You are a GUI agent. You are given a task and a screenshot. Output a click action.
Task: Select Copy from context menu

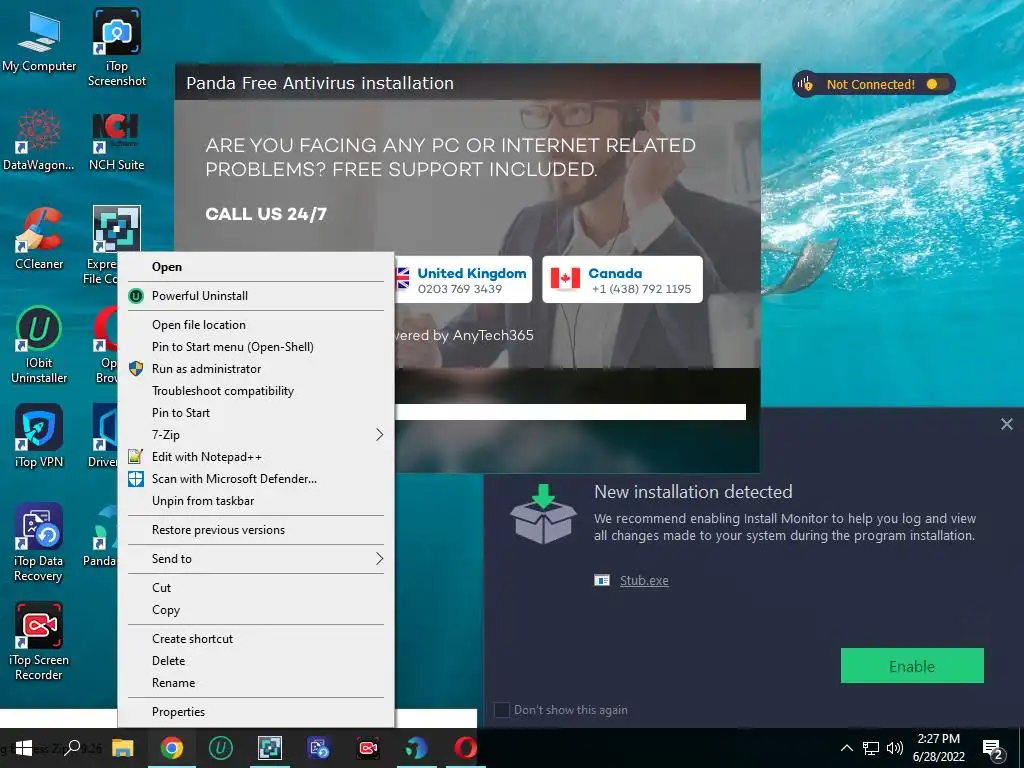tap(255, 610)
